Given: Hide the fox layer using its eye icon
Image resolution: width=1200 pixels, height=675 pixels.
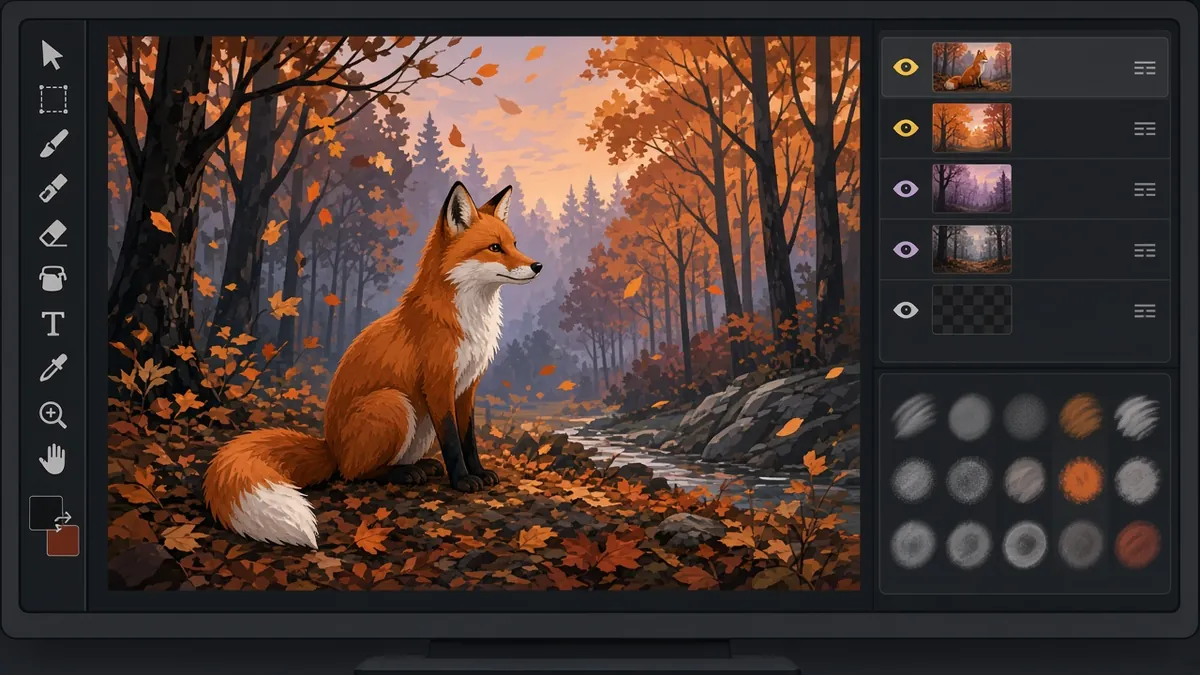Looking at the screenshot, I should [x=906, y=67].
